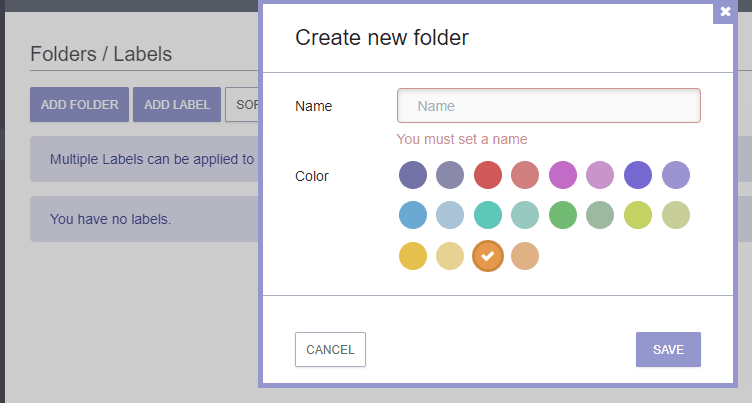
Task: Close the Create new folder dialog
Action: click(725, 12)
